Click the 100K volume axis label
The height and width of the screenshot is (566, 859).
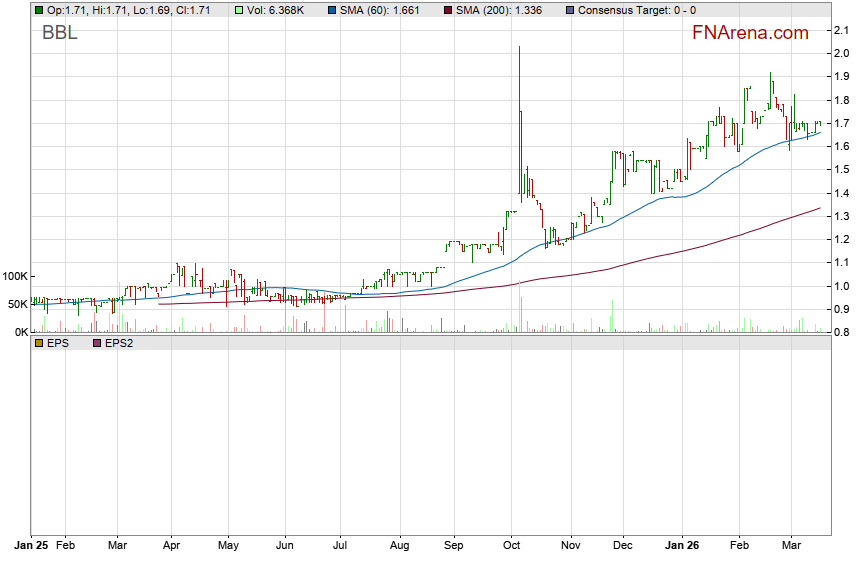[x=14, y=276]
